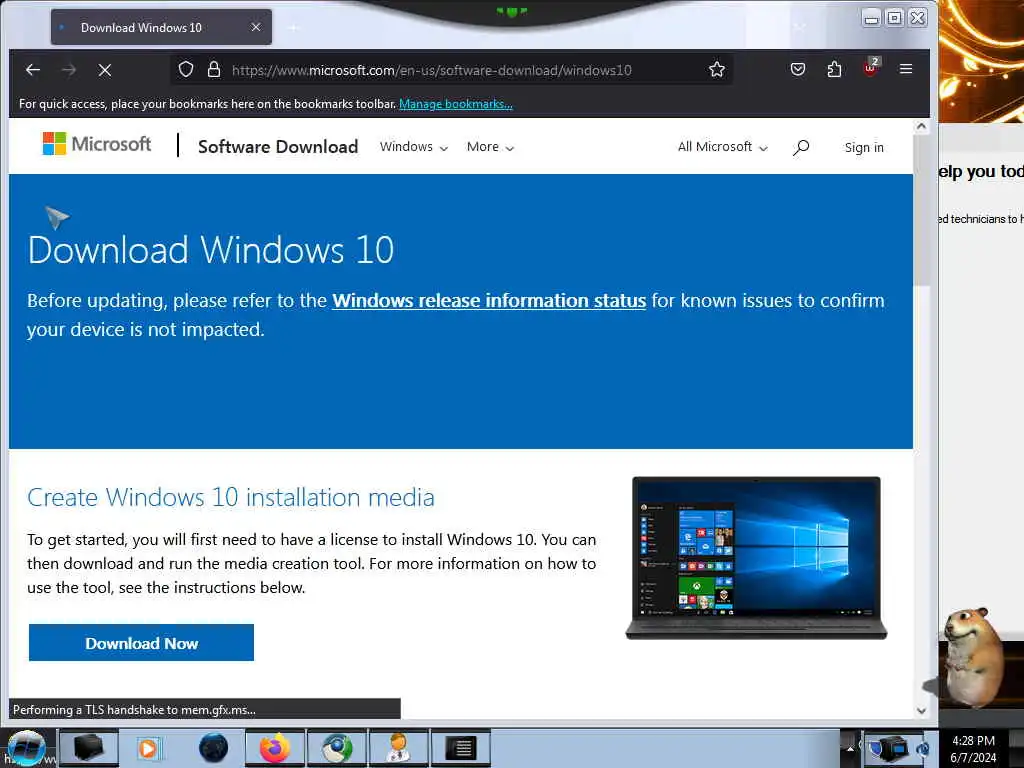1024x768 pixels.
Task: Click the vertical scrollbar thumb
Action: click(x=921, y=210)
